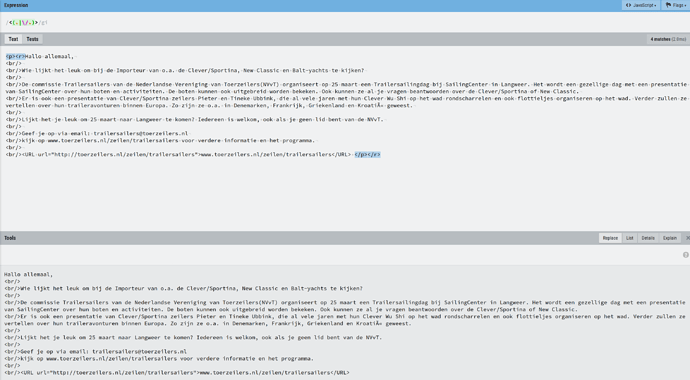This screenshot has width=690, height=380.
Task: Select the Explain tool tab
Action: (670, 238)
